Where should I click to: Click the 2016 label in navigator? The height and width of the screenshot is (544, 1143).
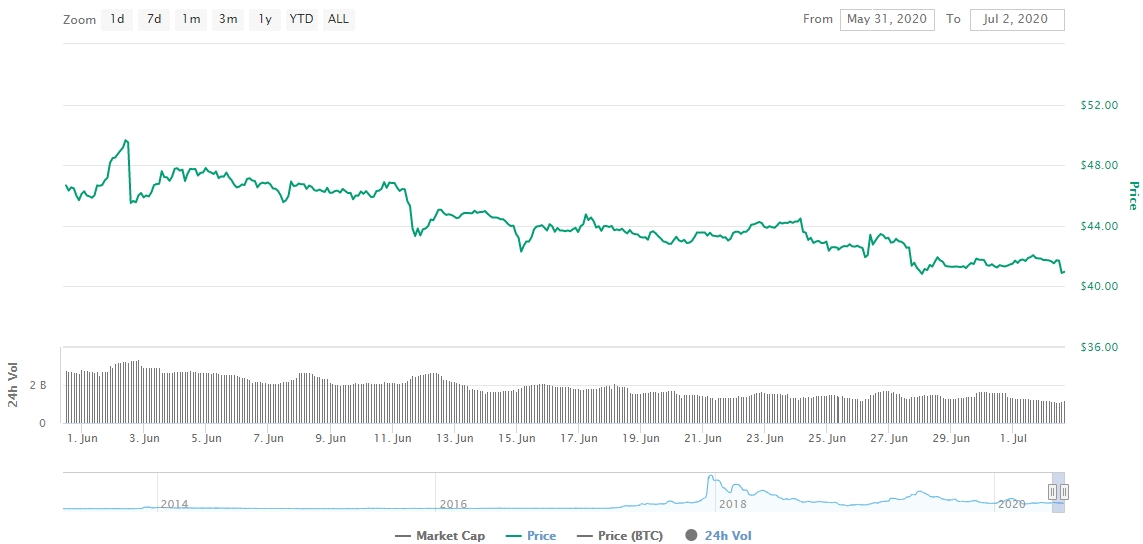pyautogui.click(x=453, y=504)
